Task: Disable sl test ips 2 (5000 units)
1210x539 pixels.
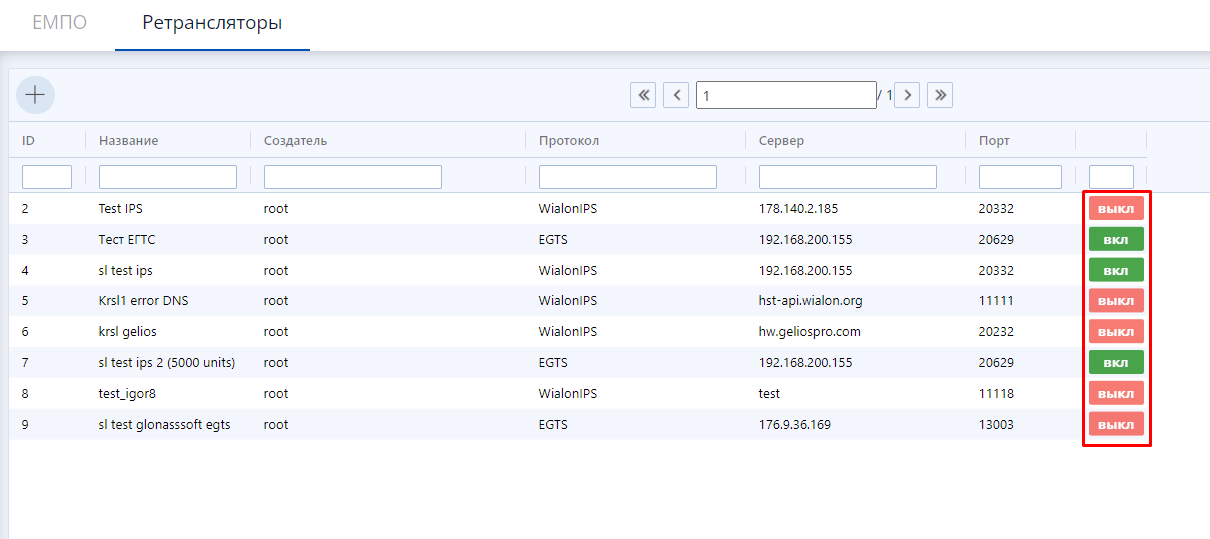Action: tap(1116, 363)
